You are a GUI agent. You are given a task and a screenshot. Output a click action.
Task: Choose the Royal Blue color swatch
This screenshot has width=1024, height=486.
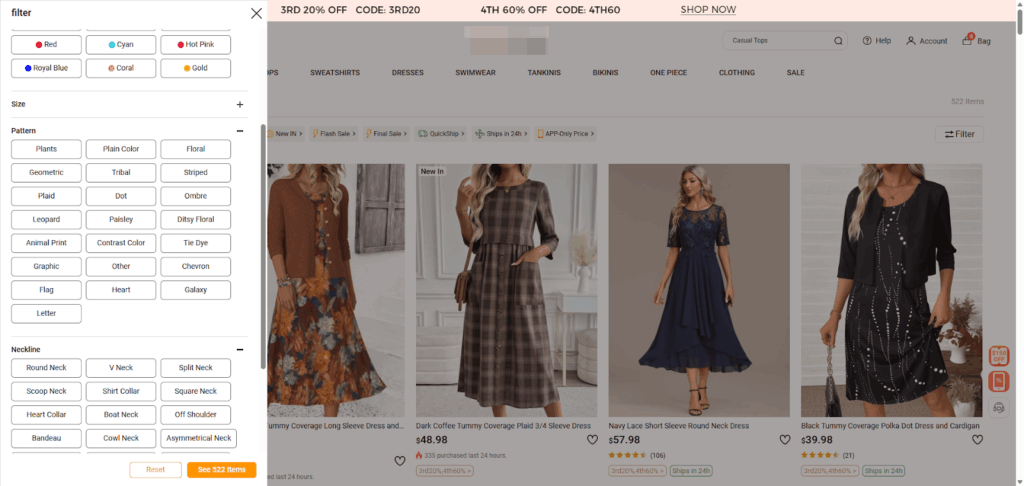coord(46,68)
